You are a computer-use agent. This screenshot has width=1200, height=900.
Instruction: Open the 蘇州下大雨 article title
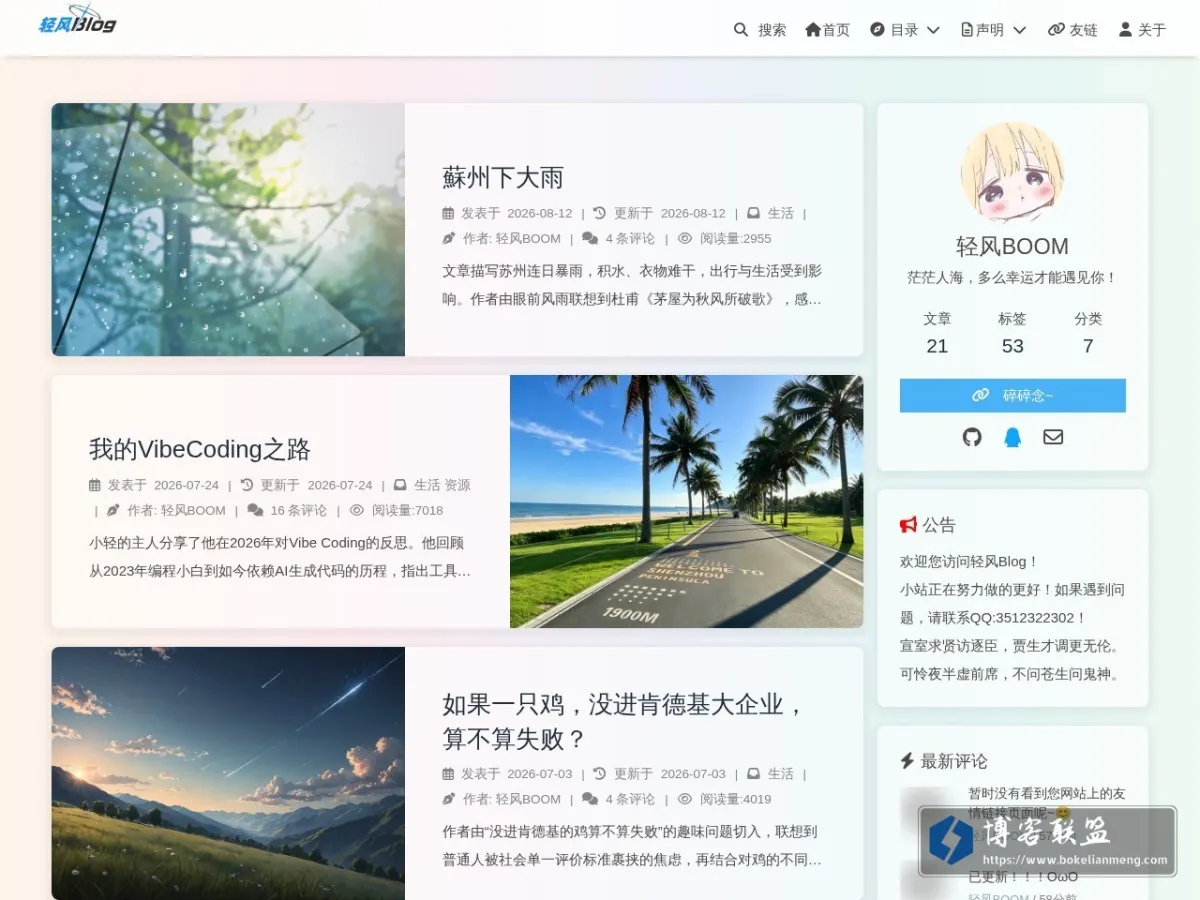[503, 178]
